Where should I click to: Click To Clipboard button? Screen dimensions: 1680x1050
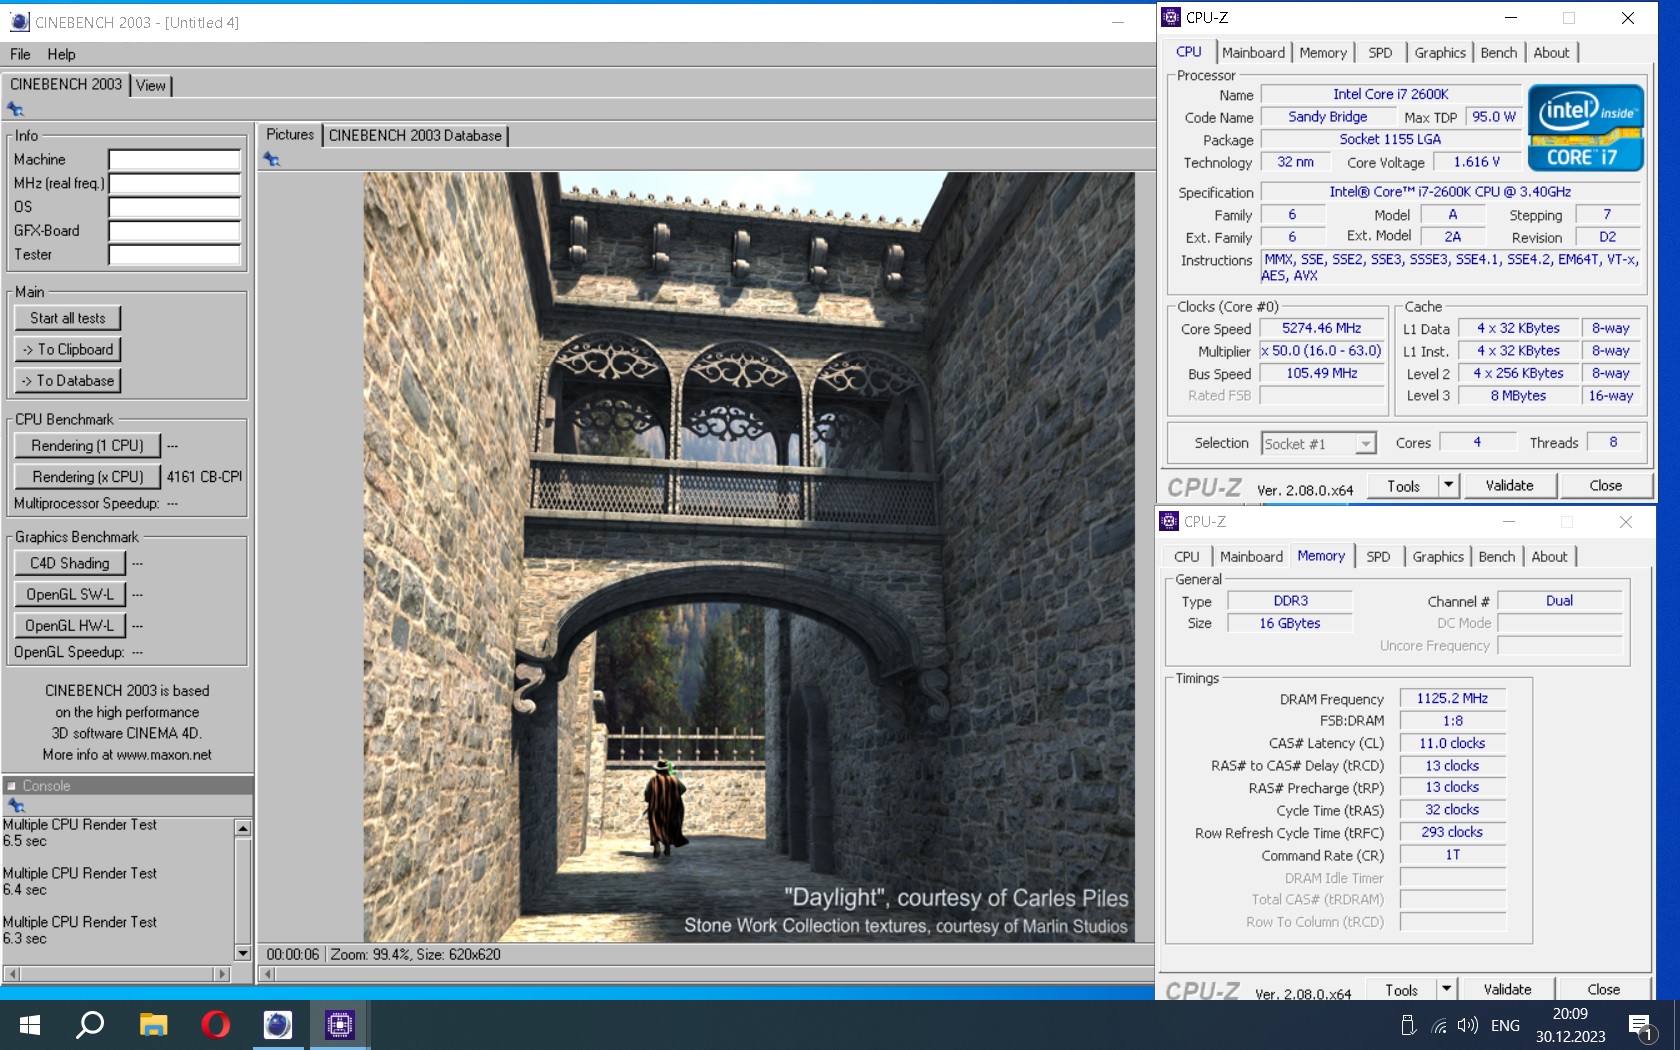(68, 349)
